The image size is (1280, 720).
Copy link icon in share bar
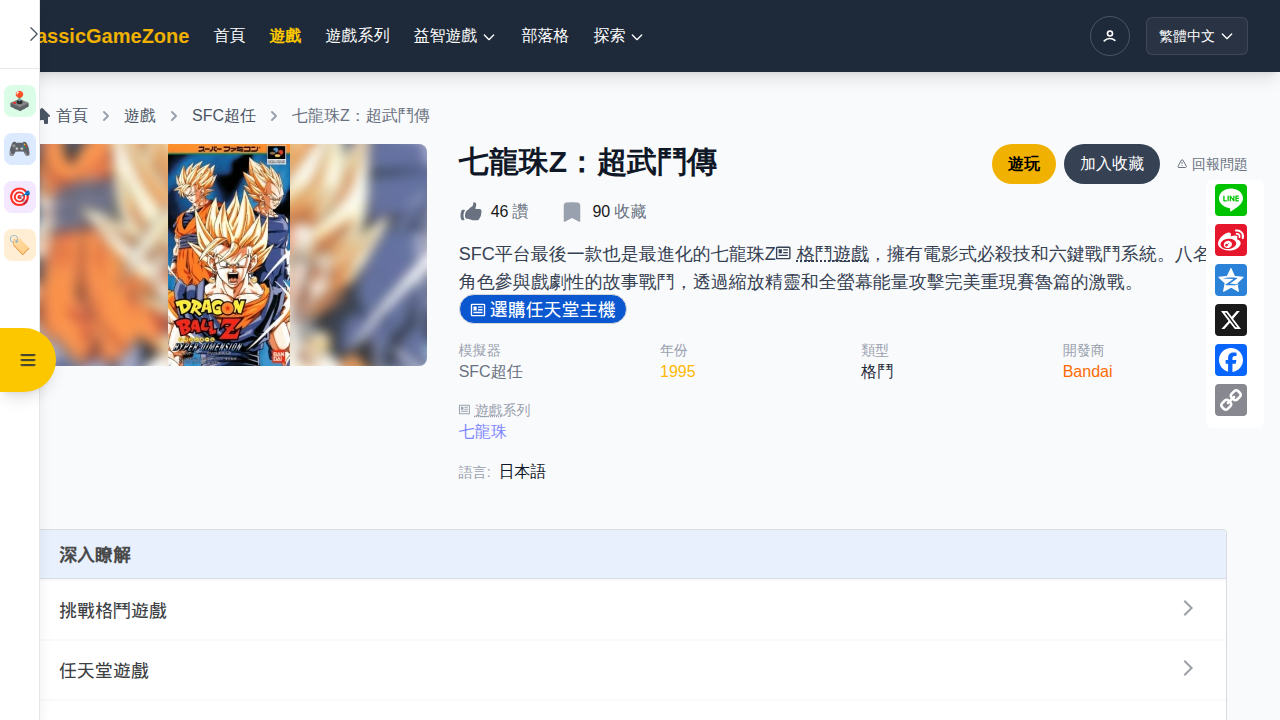(1231, 400)
